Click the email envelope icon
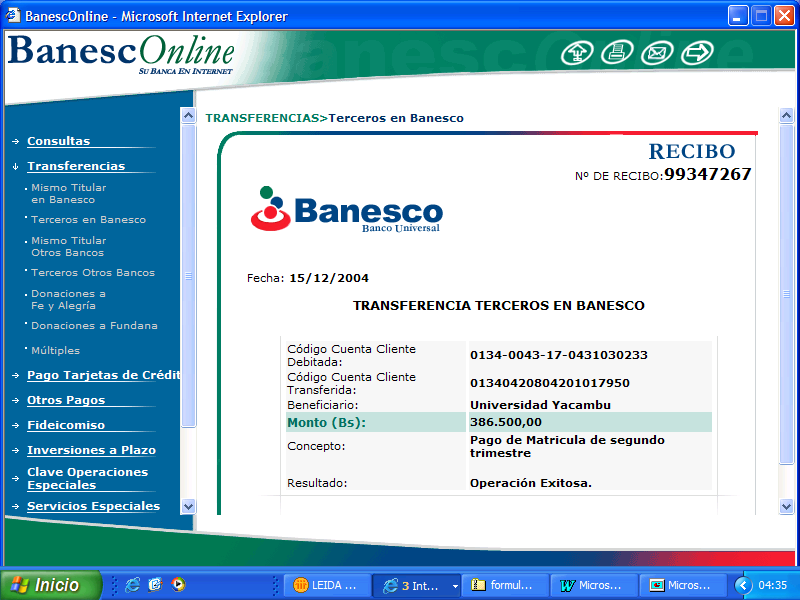This screenshot has width=800, height=600. [x=657, y=53]
